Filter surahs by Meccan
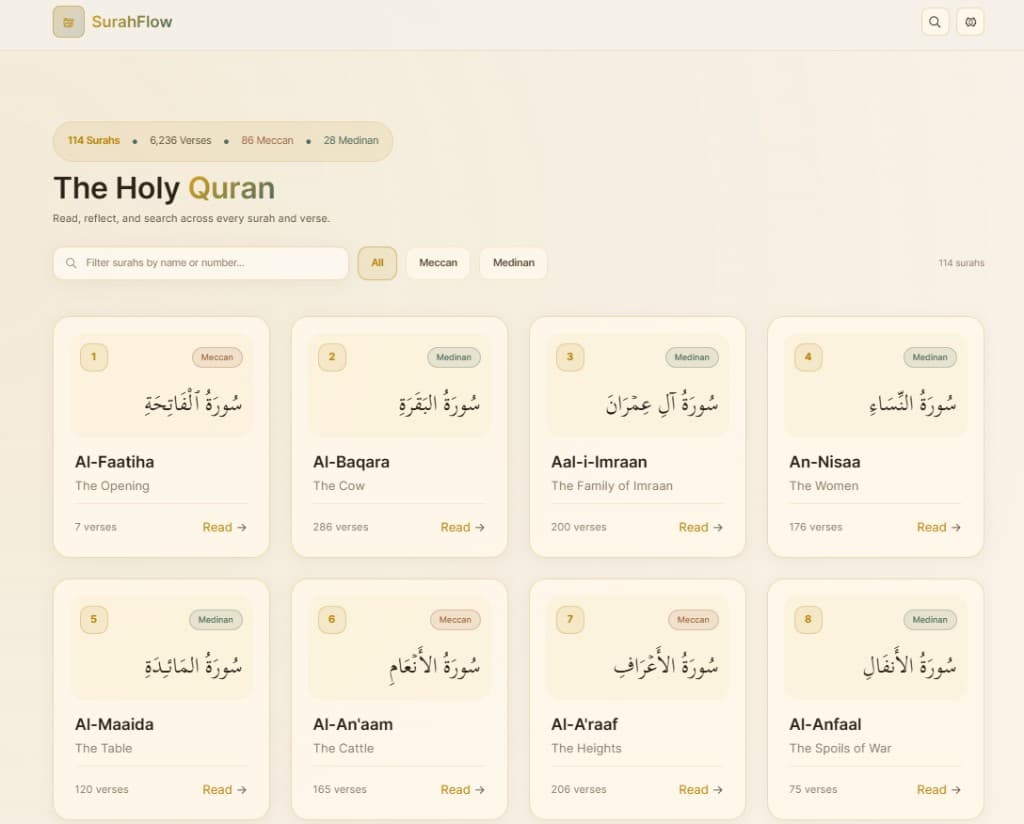This screenshot has height=824, width=1024. click(438, 262)
